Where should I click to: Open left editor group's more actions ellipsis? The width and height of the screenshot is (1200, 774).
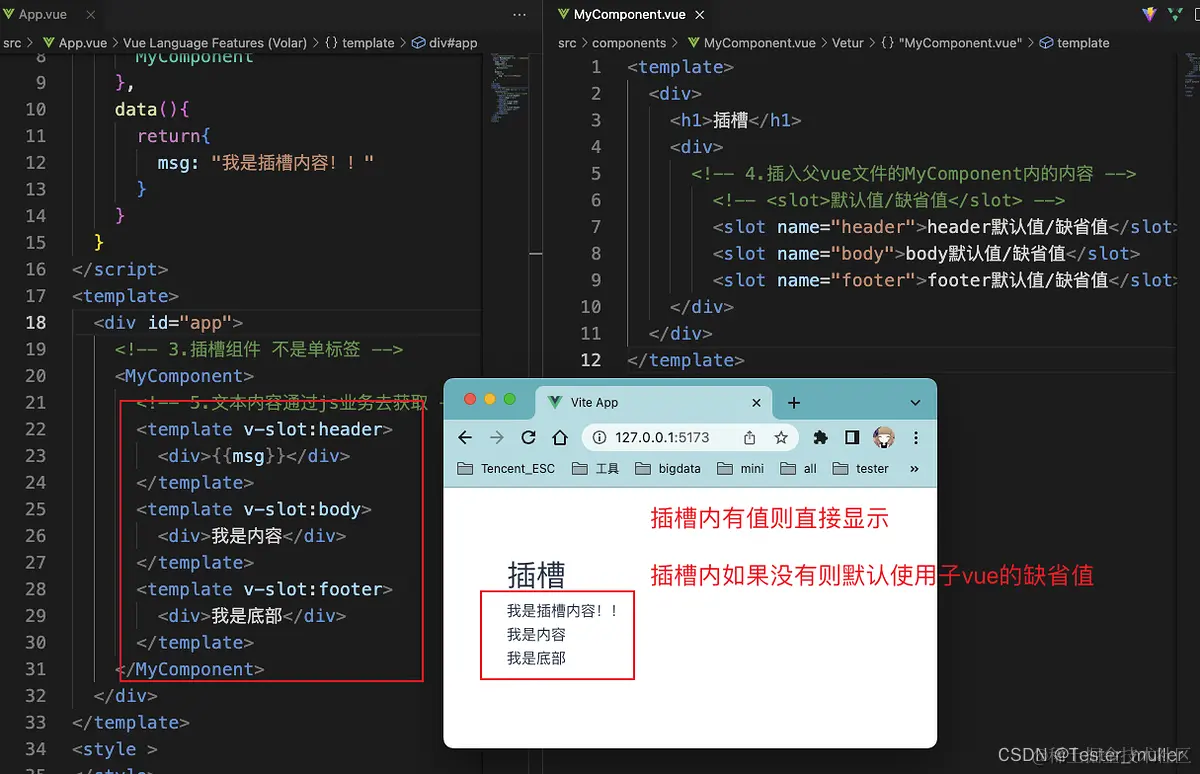519,15
